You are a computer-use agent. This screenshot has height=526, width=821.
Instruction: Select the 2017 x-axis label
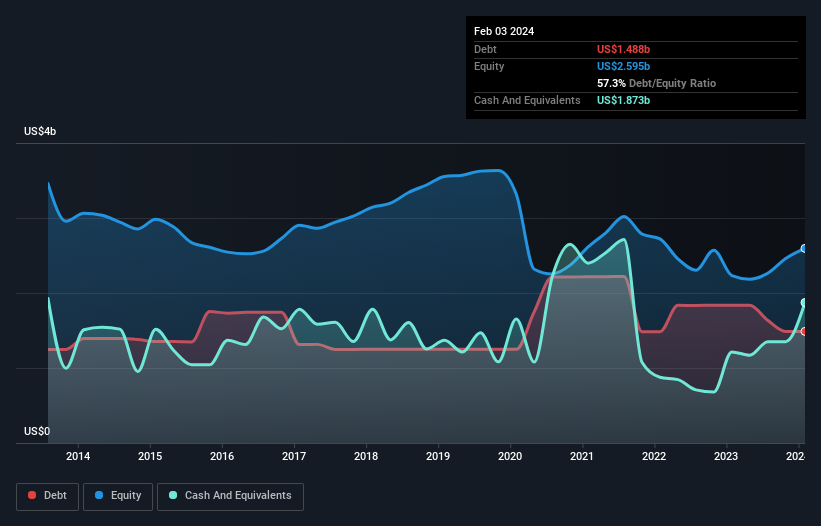(294, 456)
